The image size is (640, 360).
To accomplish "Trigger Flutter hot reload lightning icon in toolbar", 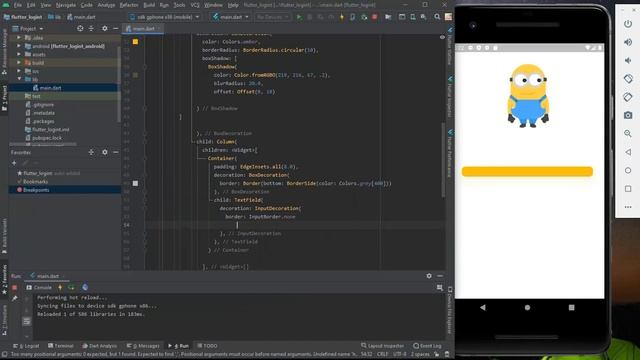I will point(342,17).
